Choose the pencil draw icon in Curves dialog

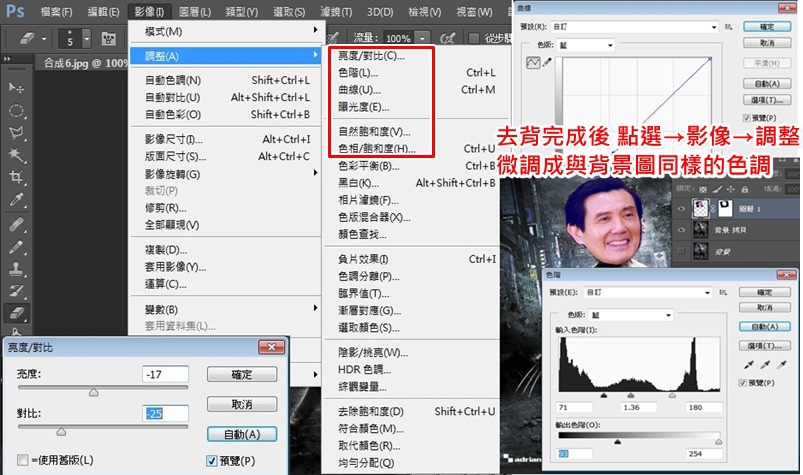click(x=547, y=62)
